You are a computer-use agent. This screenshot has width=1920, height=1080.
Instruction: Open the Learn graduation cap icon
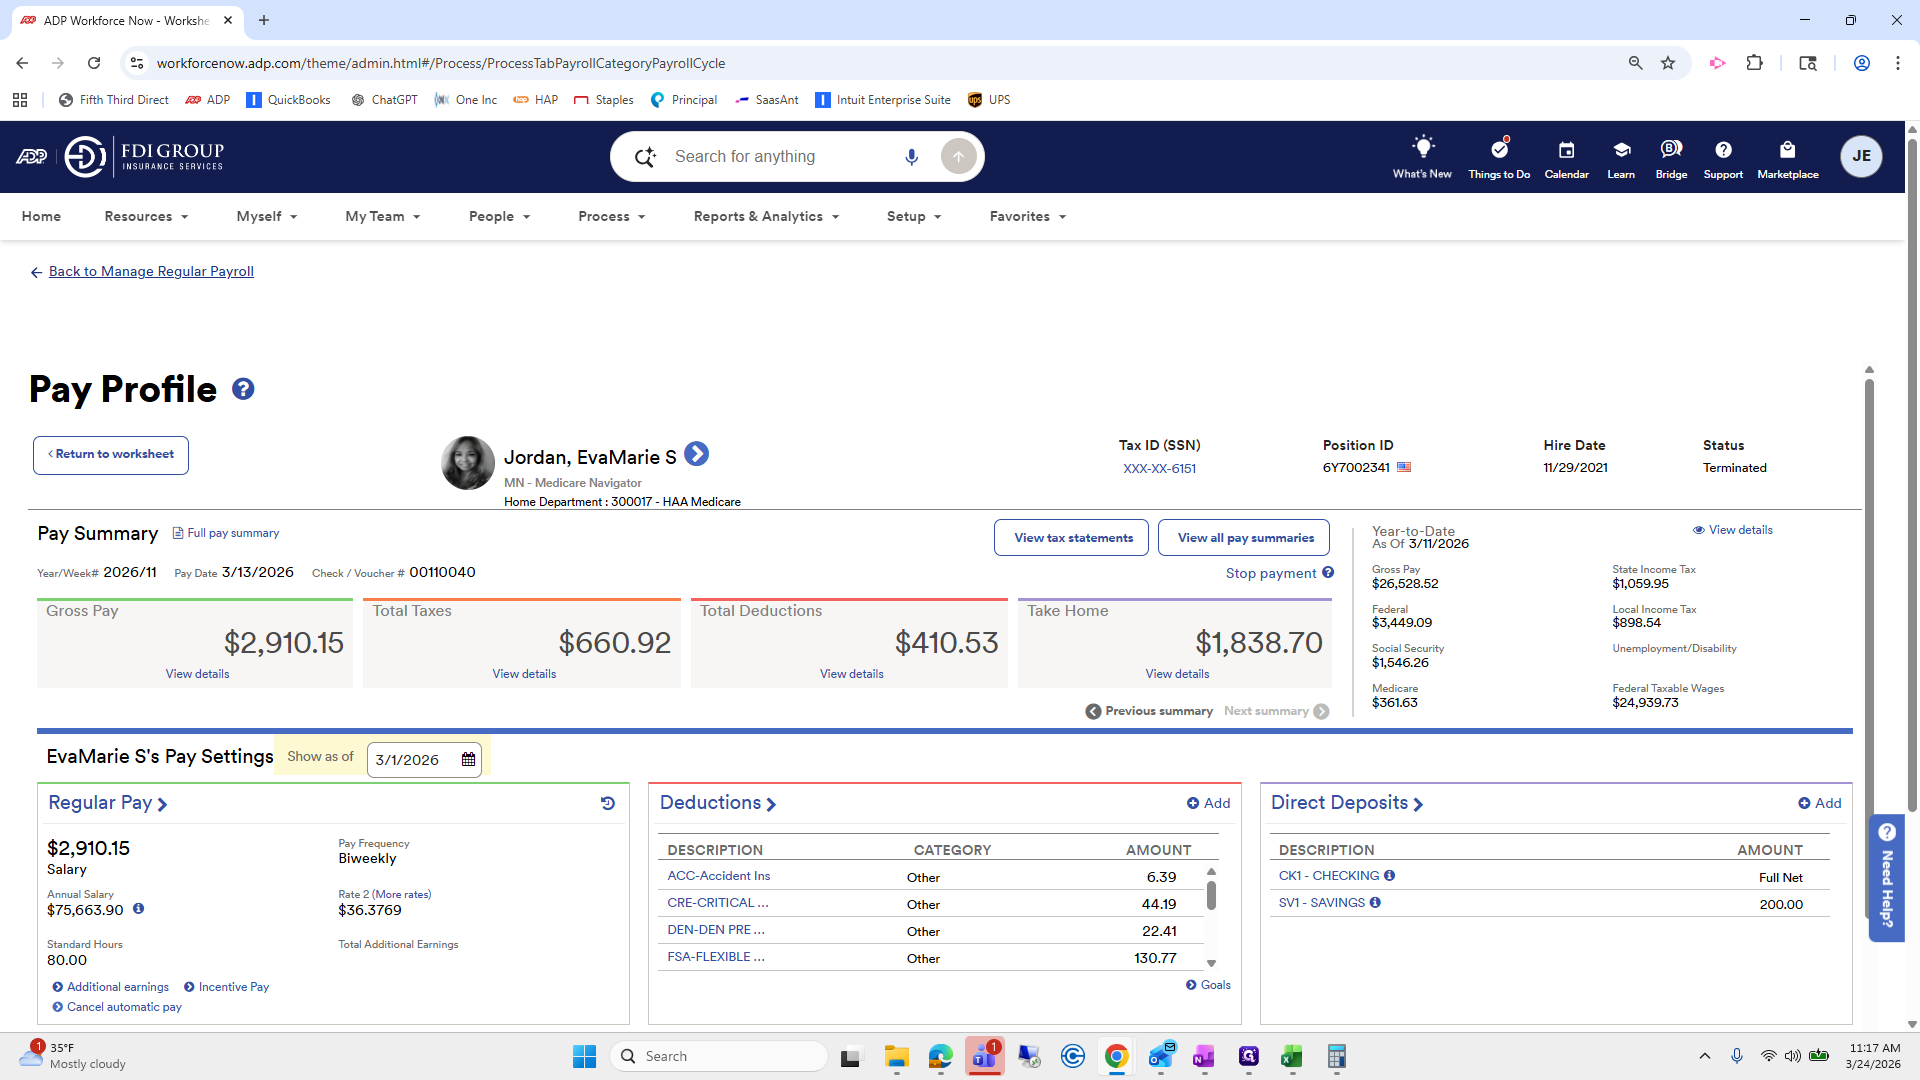[1619, 152]
